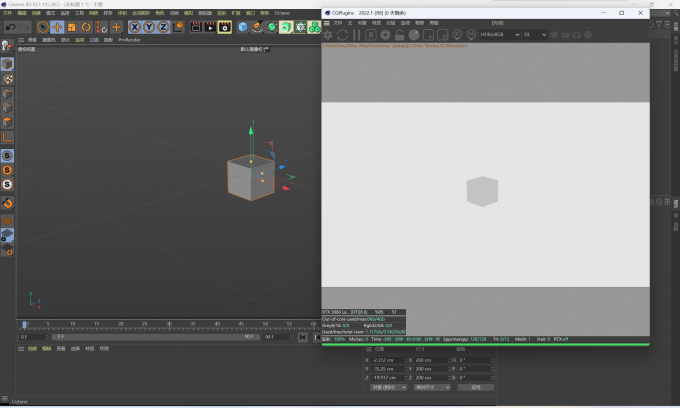
Task: Open HDR/sRGB color space dropdown
Action: 500,35
